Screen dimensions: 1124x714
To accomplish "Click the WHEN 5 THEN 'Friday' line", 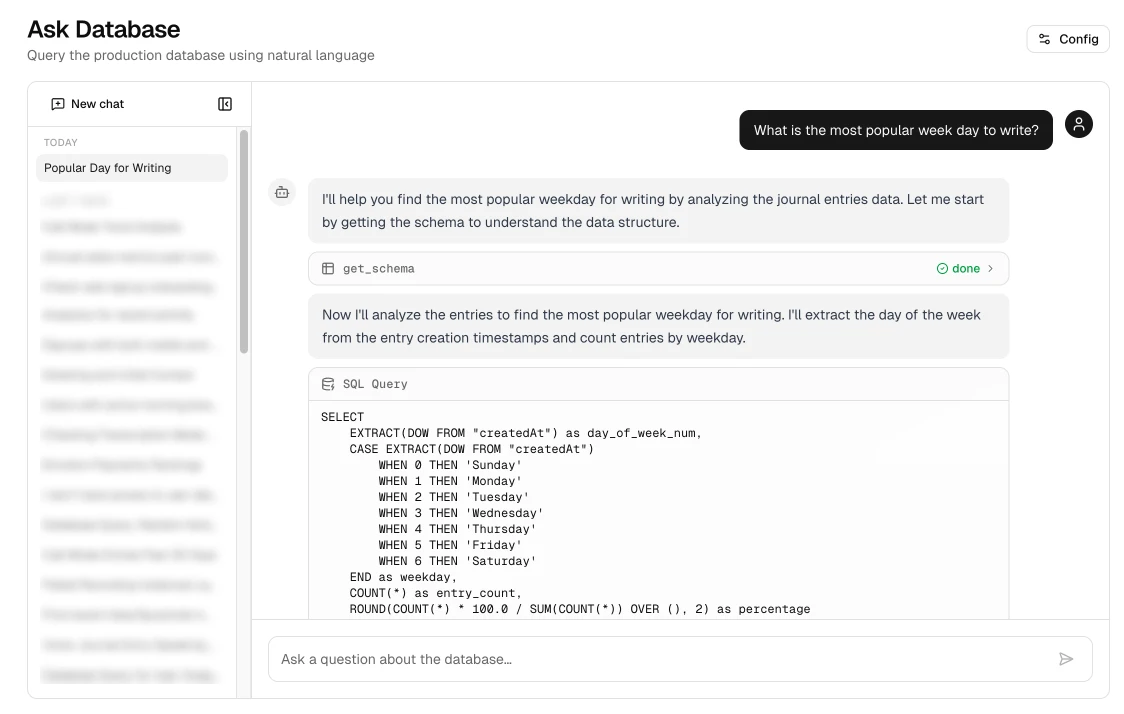I will (450, 545).
